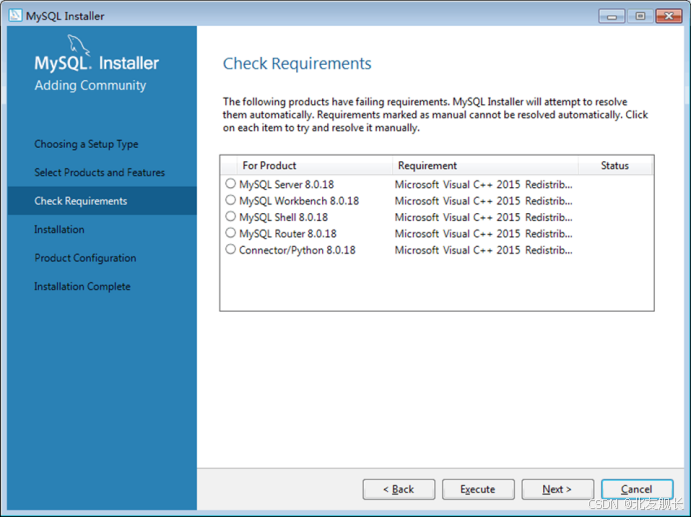
Task: Select the MySQL Workbench 8.0.18 radio button
Action: click(230, 200)
